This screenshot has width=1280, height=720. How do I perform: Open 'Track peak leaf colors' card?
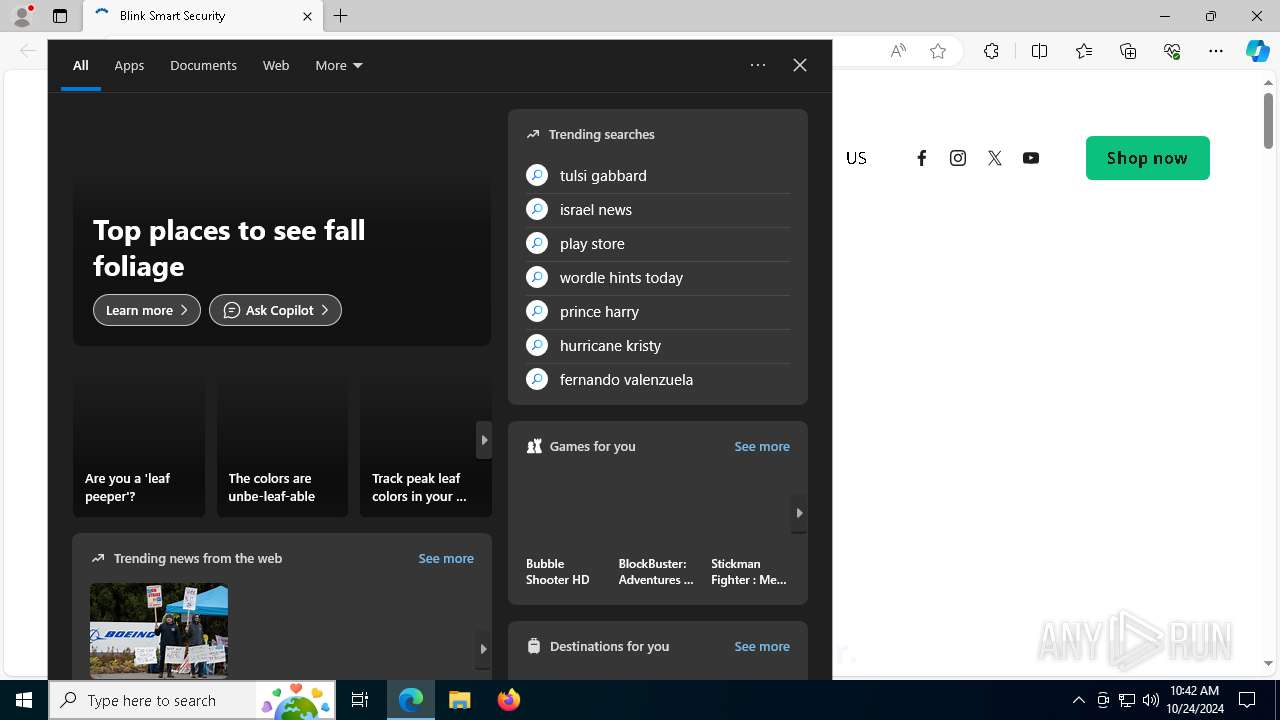[426, 446]
